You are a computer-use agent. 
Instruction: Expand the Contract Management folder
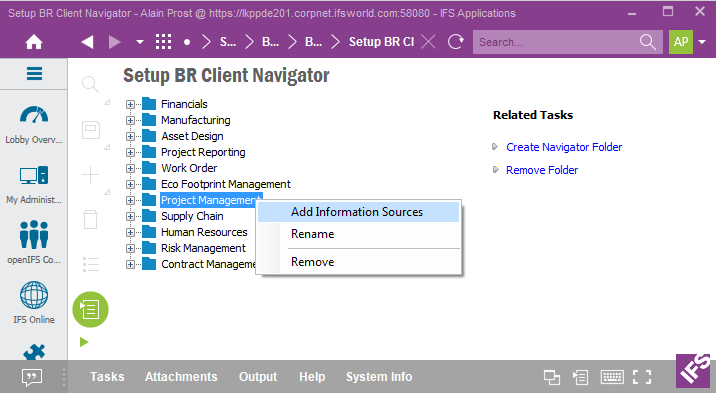(x=130, y=264)
